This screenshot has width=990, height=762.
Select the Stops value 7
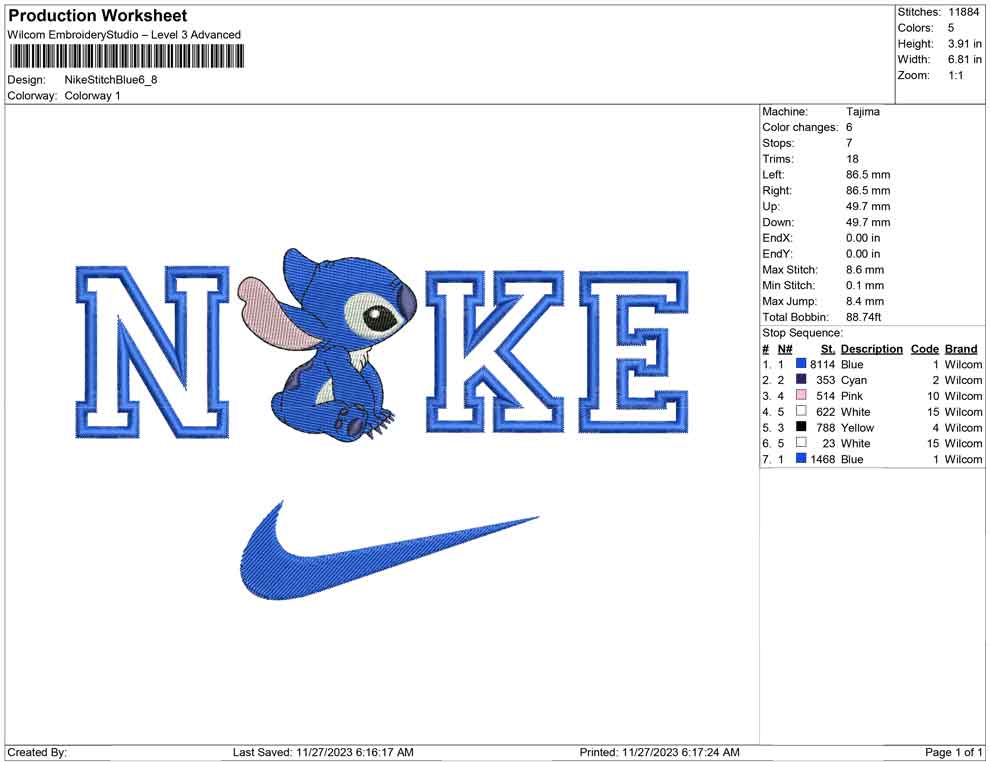(x=849, y=143)
